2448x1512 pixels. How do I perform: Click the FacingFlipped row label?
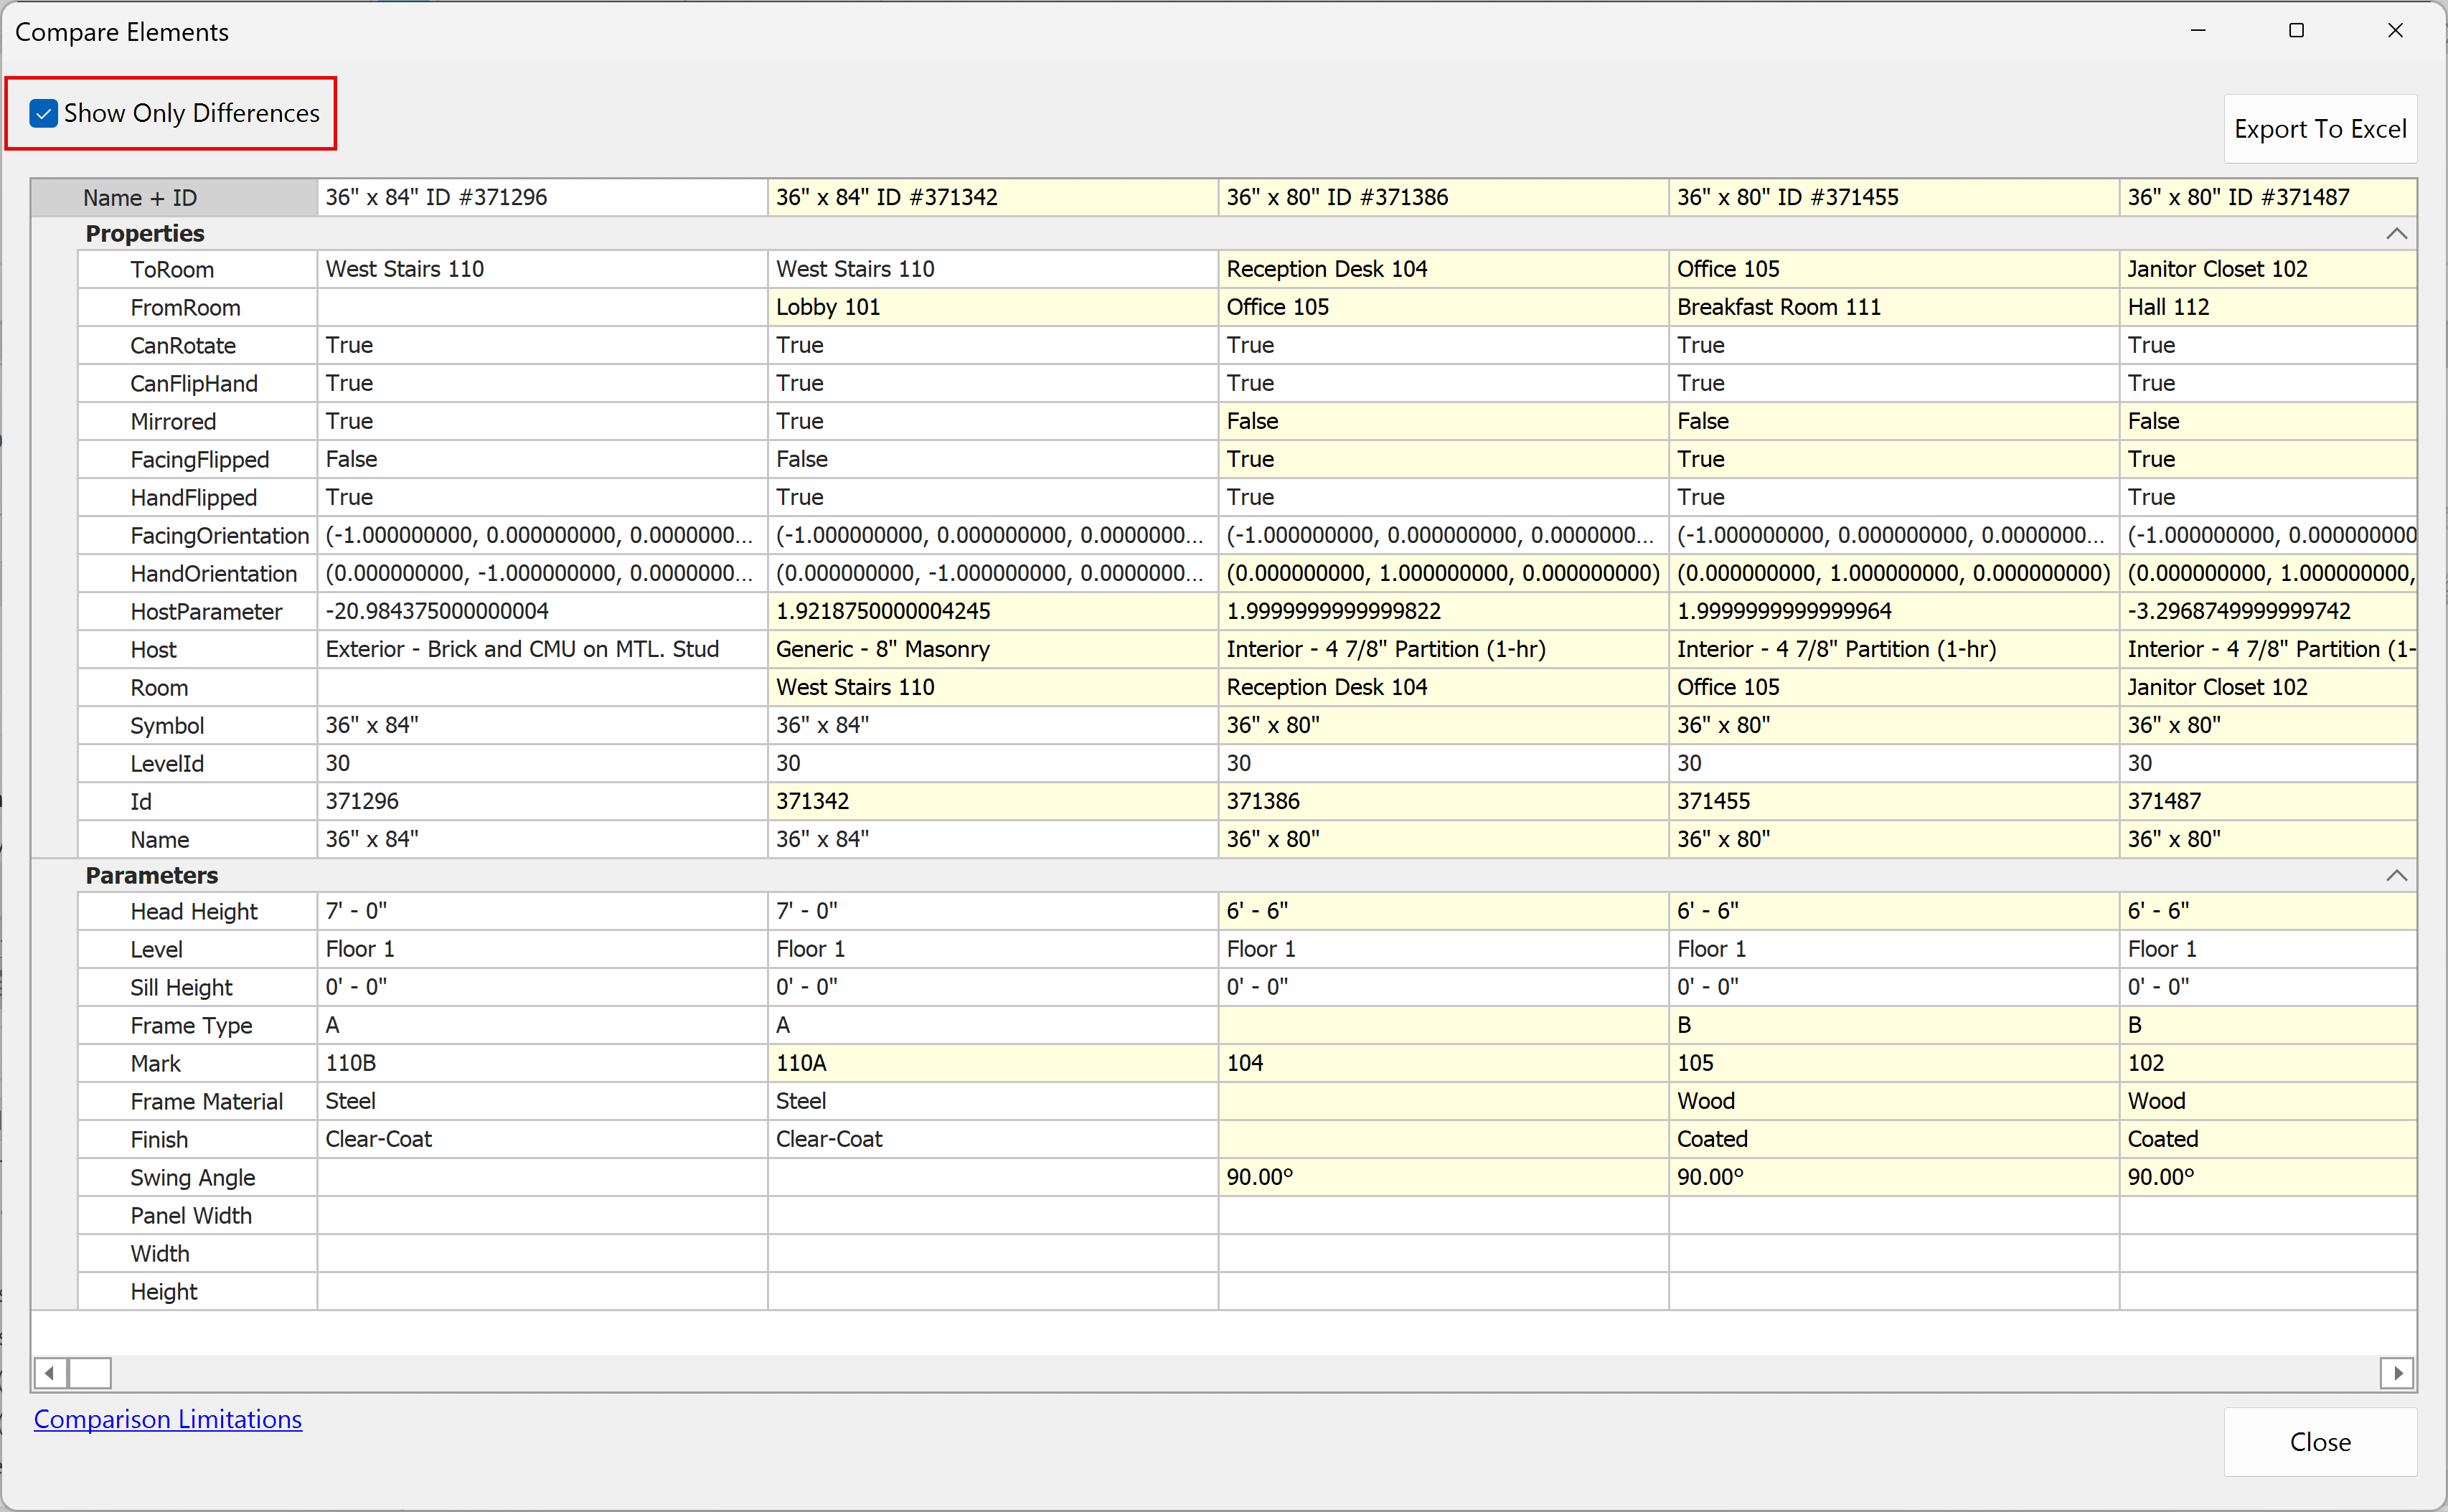198,460
